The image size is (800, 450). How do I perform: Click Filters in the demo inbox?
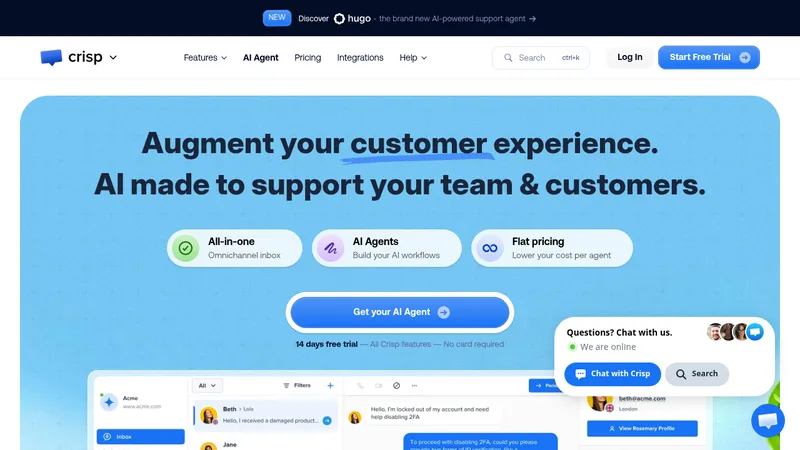point(297,386)
